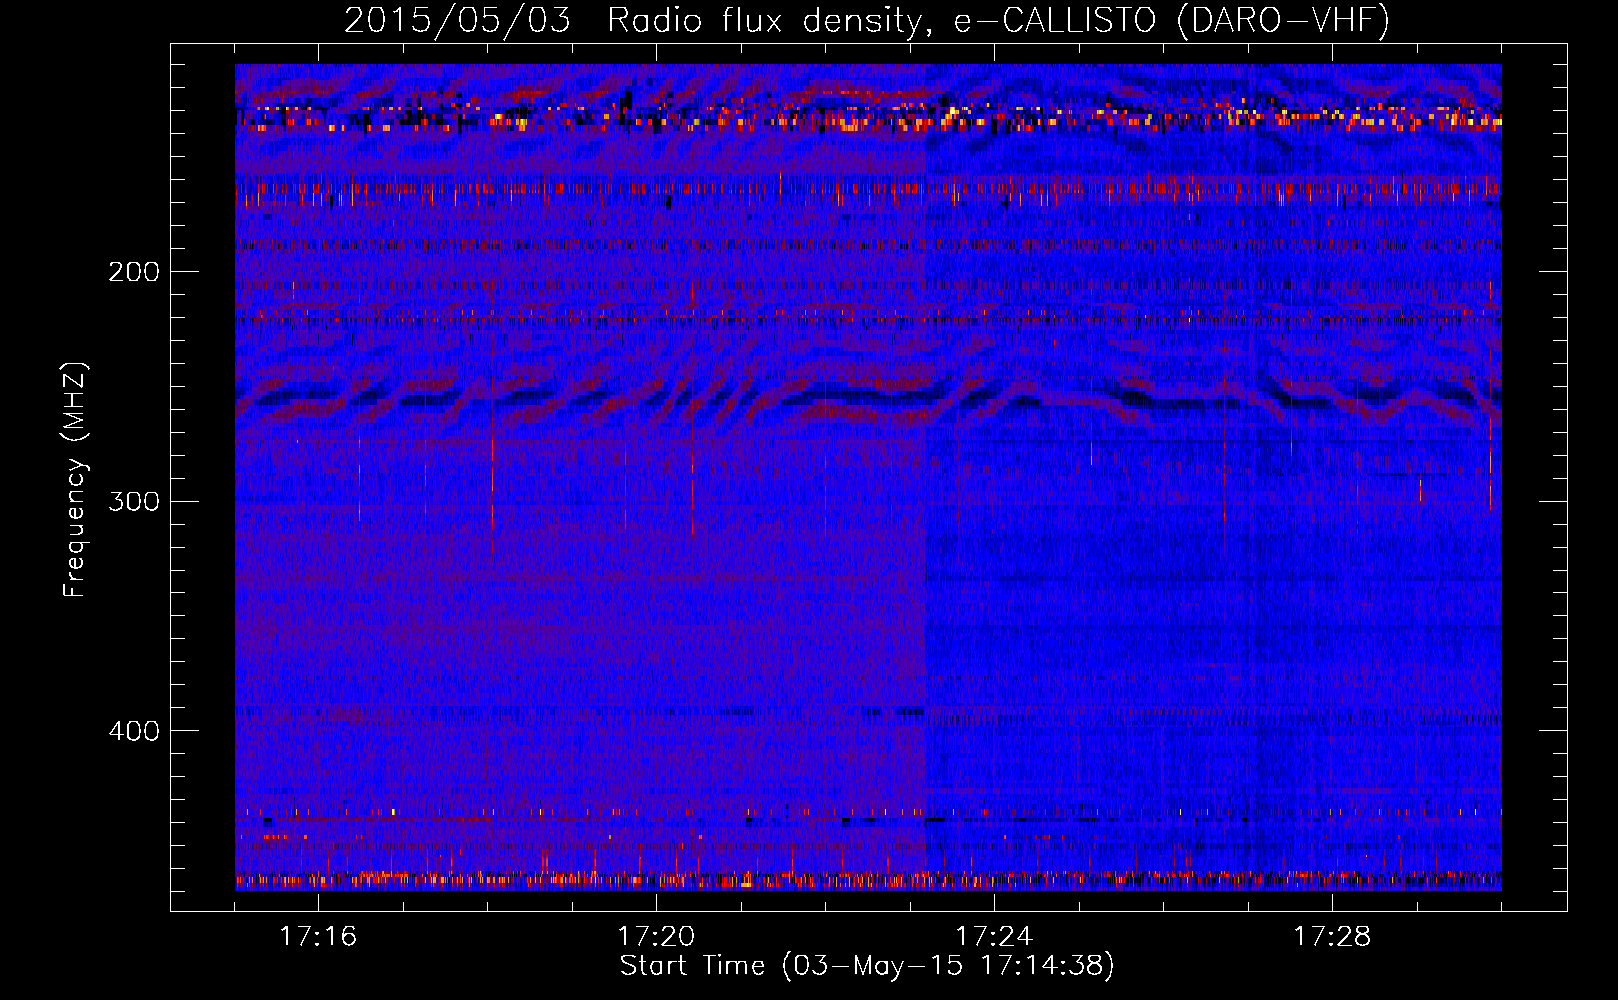The width and height of the screenshot is (1618, 1000).
Task: Click the 400 frequency tick label
Action: pos(134,731)
